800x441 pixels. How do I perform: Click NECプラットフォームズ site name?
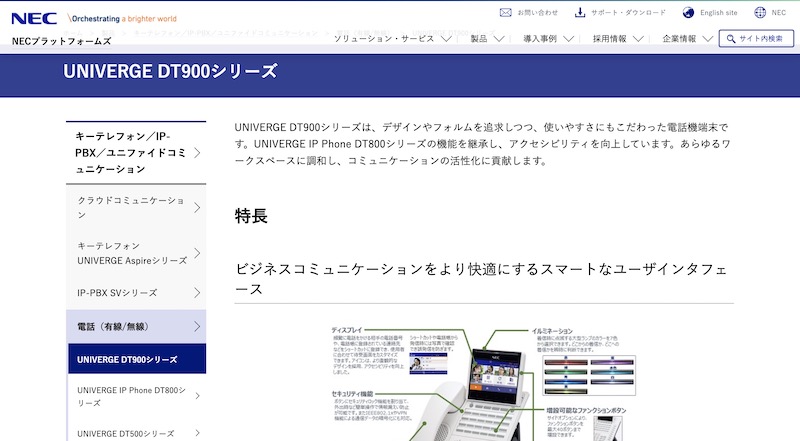tap(61, 41)
